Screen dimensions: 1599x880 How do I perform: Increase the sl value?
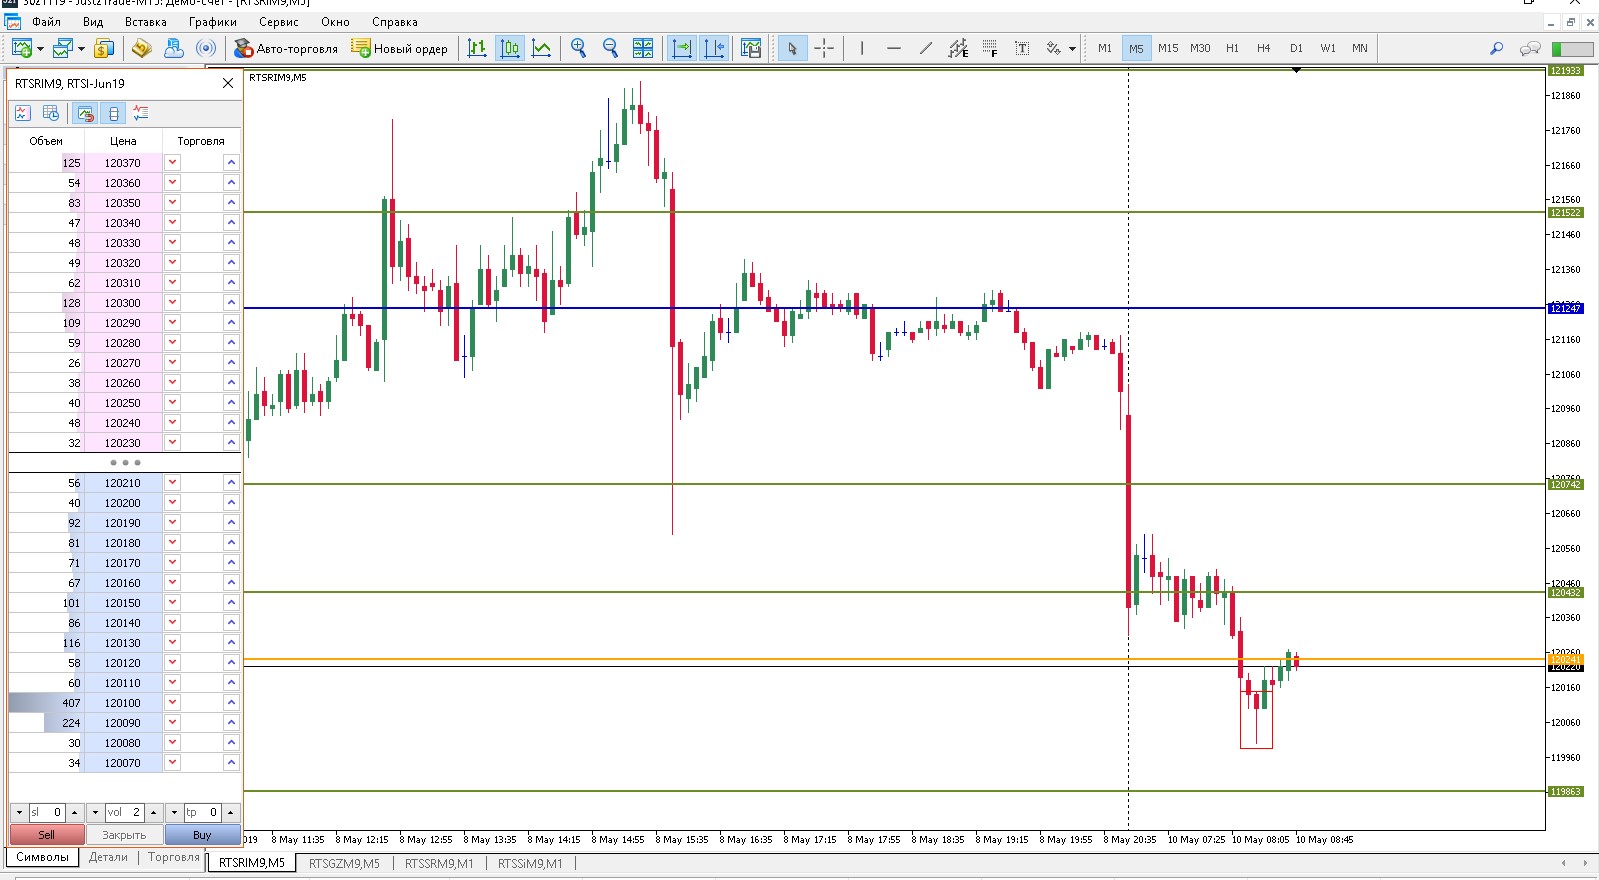74,812
